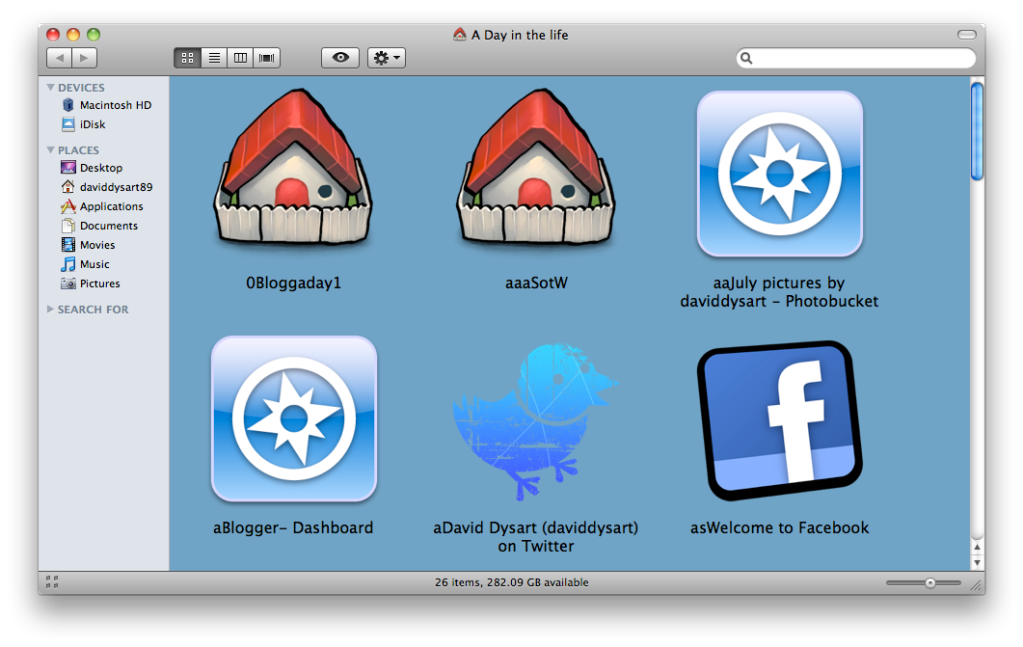Select the 0Bloggaday1 house icon

pyautogui.click(x=294, y=168)
